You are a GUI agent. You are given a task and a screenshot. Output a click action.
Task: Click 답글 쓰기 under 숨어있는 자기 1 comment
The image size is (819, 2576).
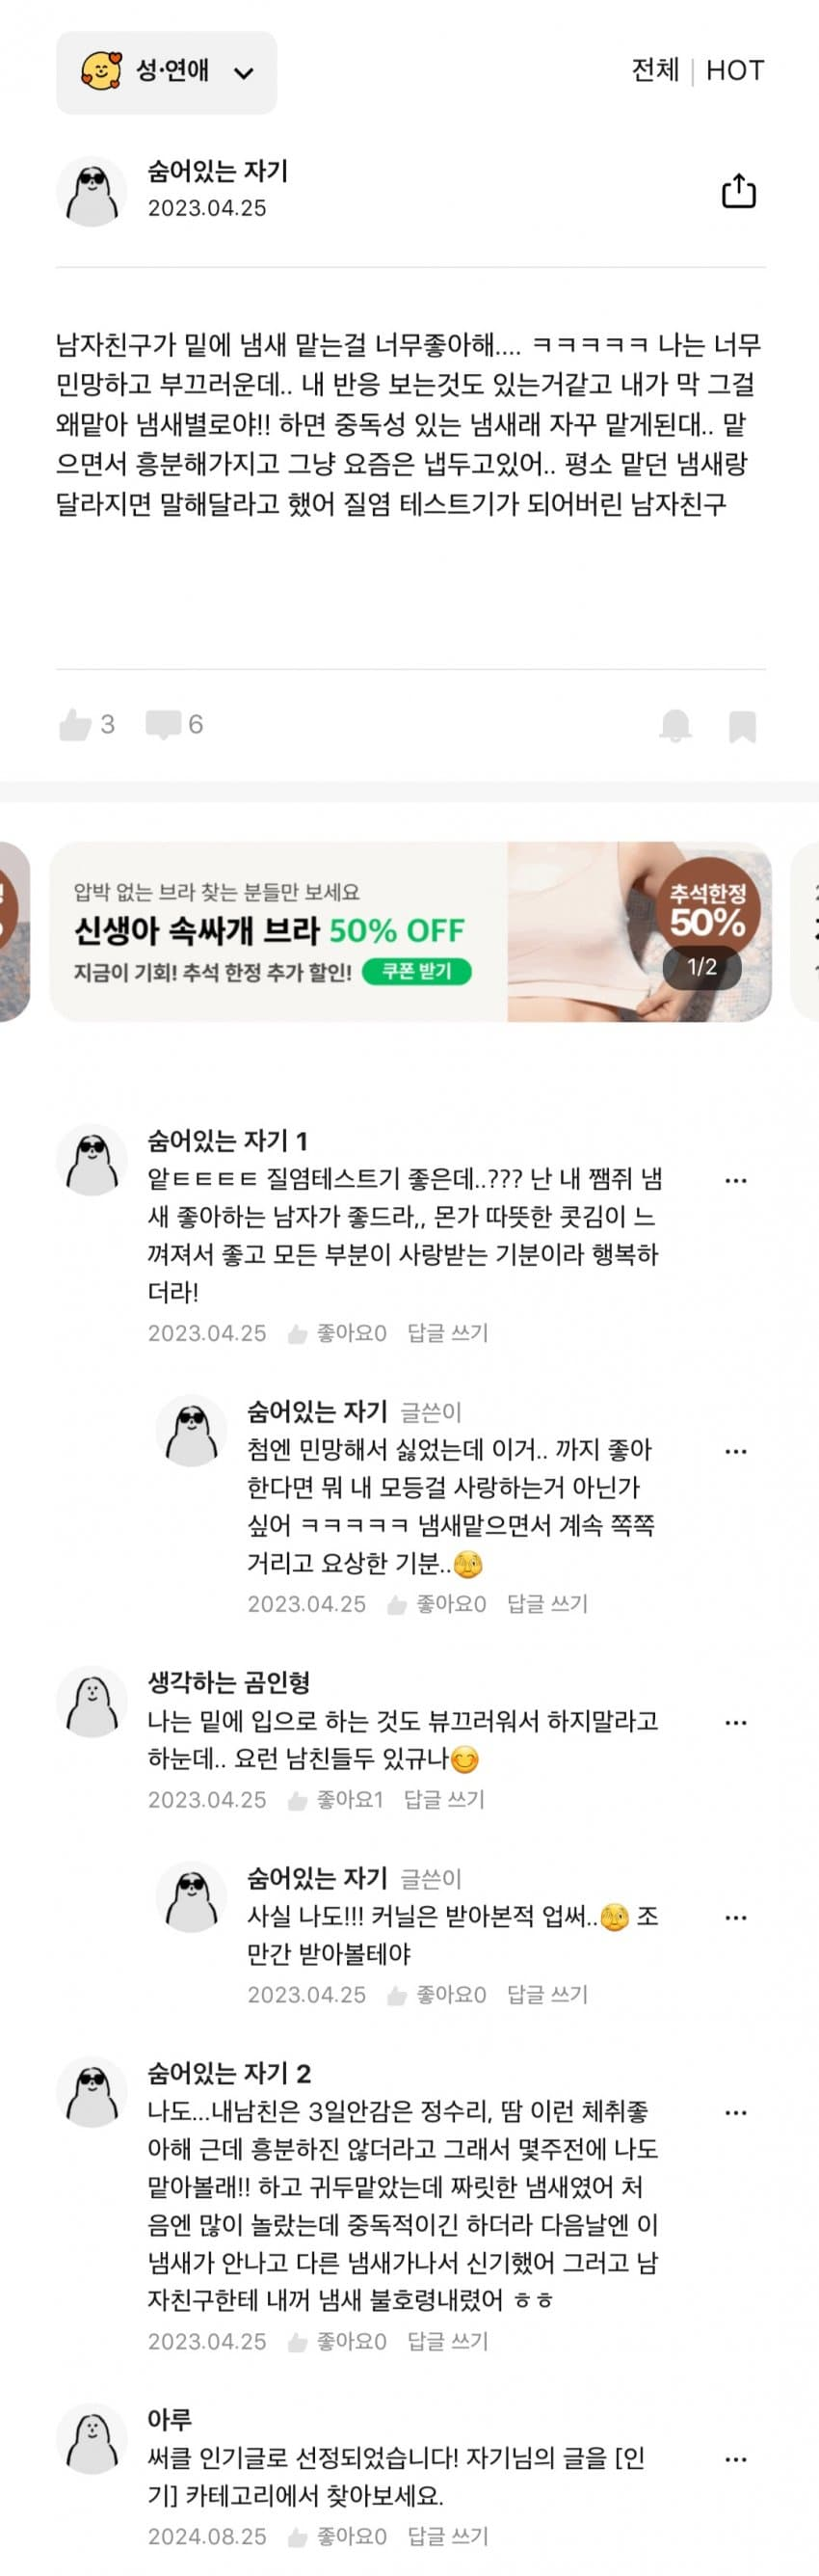(448, 1333)
